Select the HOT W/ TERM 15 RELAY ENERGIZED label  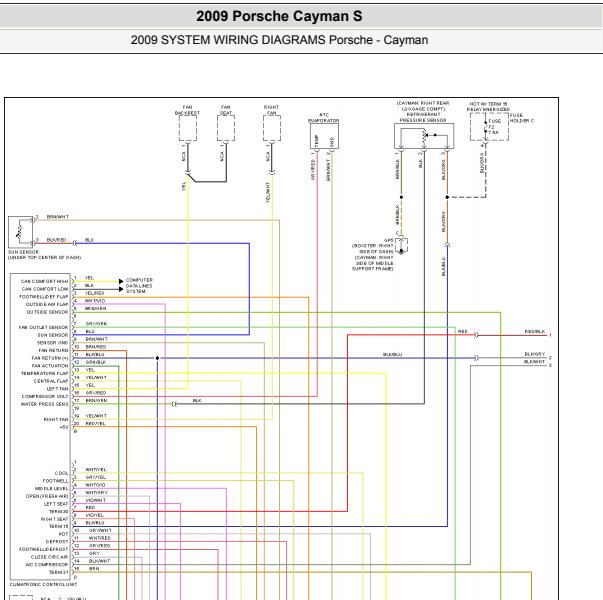coord(488,107)
